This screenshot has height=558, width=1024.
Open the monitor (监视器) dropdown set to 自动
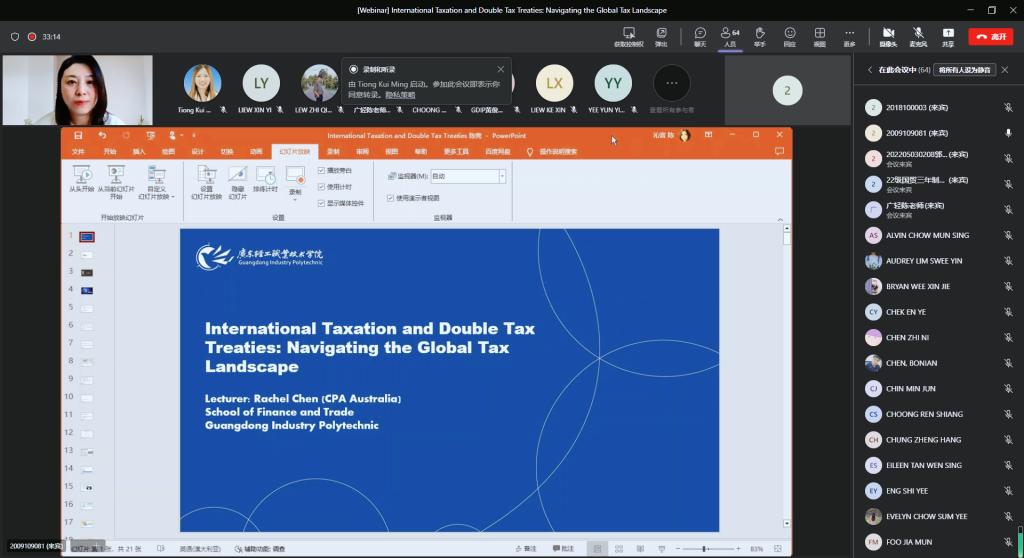[x=467, y=176]
